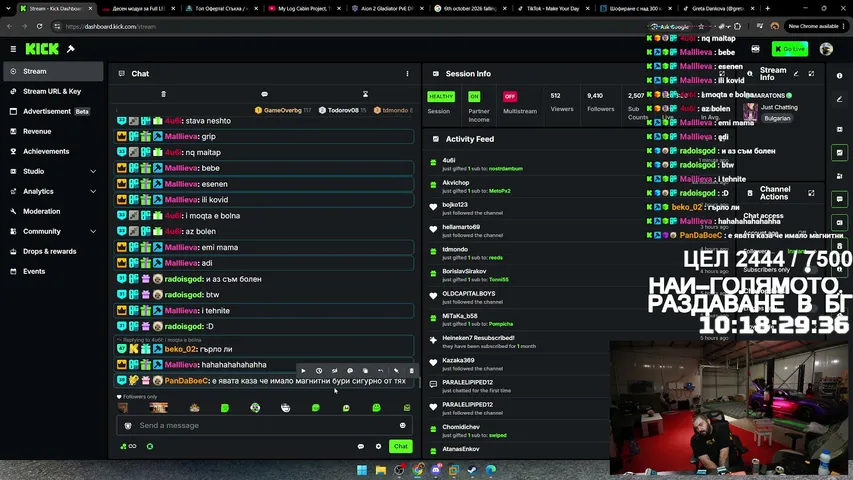Click the speech bubble icon in chat top bar
The height and width of the screenshot is (480, 853).
click(x=264, y=94)
